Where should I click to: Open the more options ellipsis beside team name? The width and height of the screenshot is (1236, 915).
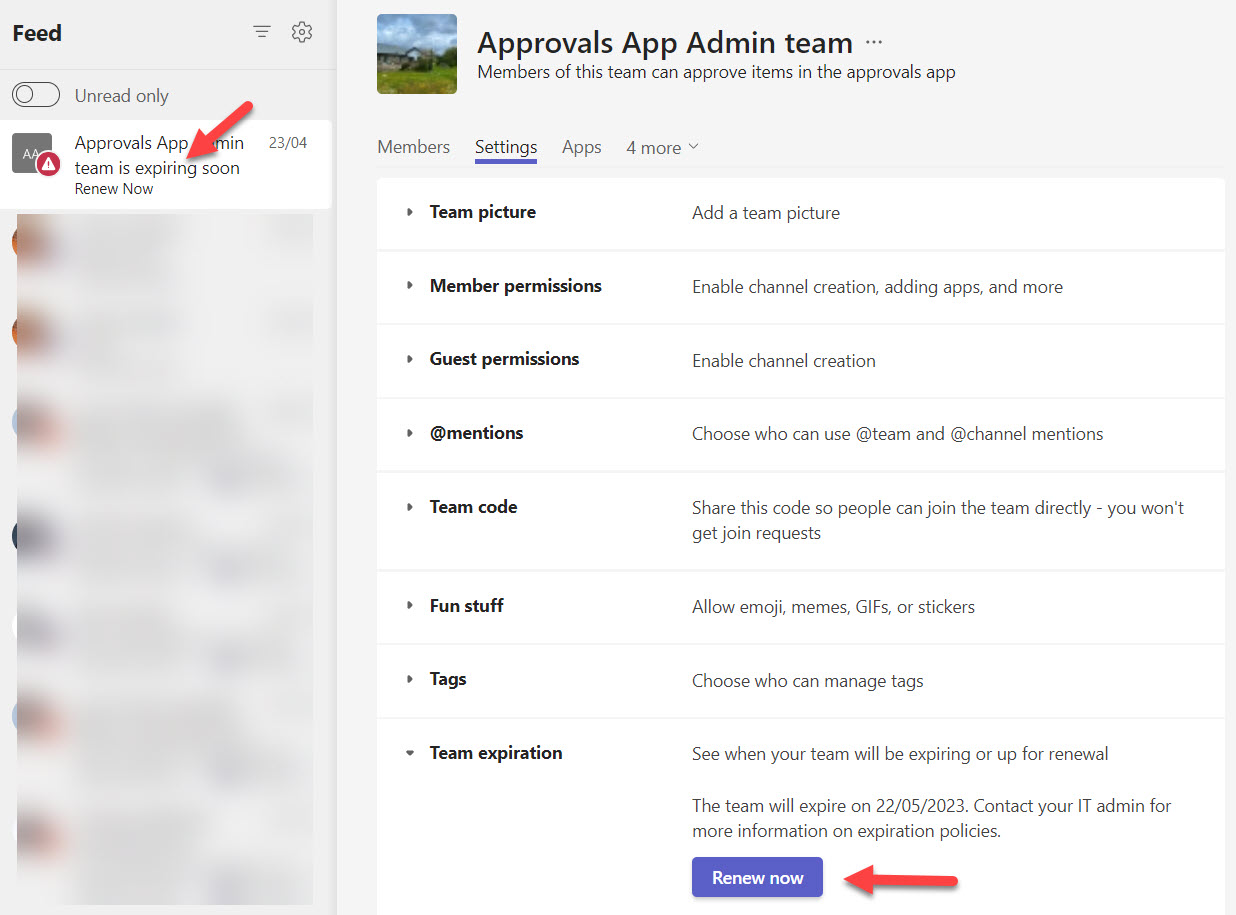click(874, 43)
